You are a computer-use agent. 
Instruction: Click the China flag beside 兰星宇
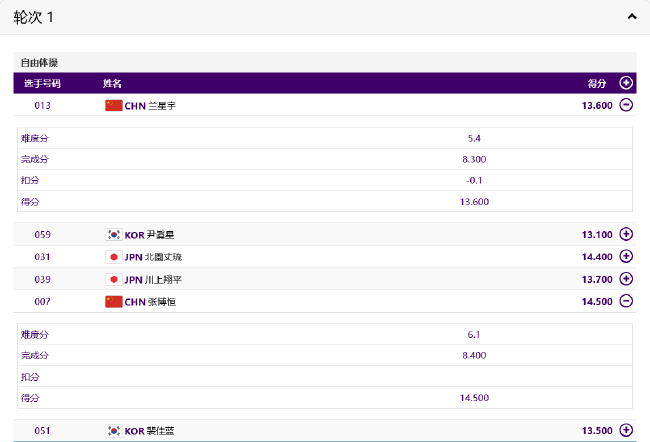(114, 106)
